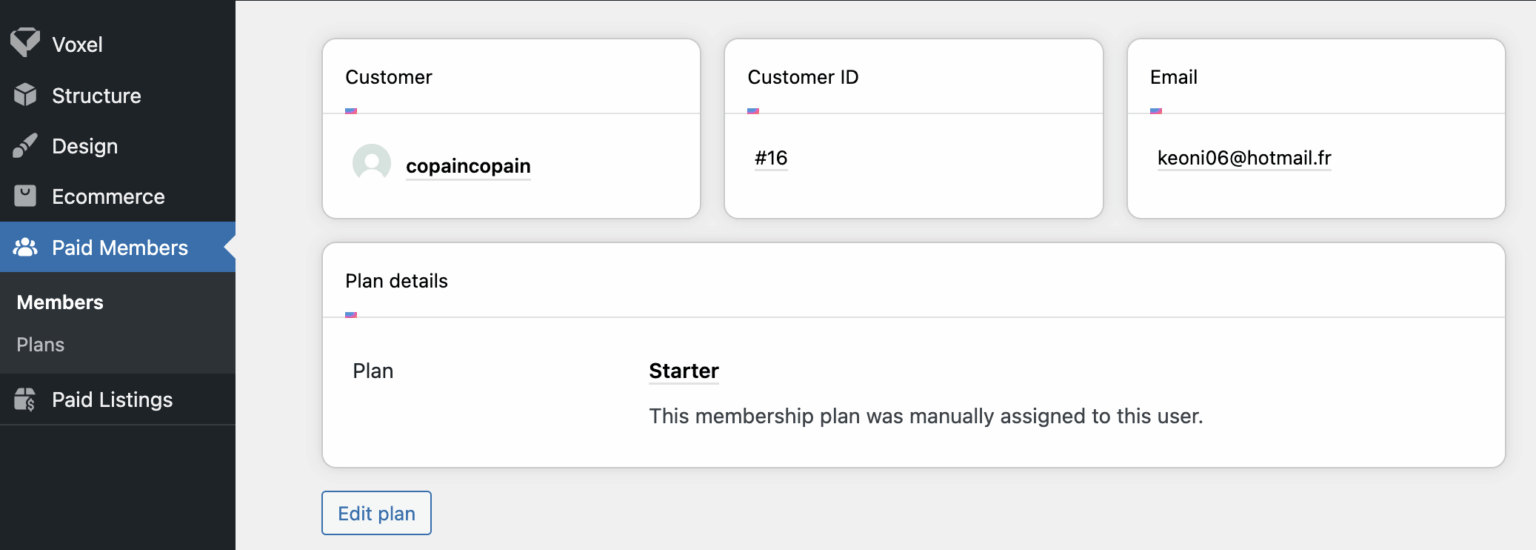Click the manually assigned membership note text

[925, 416]
